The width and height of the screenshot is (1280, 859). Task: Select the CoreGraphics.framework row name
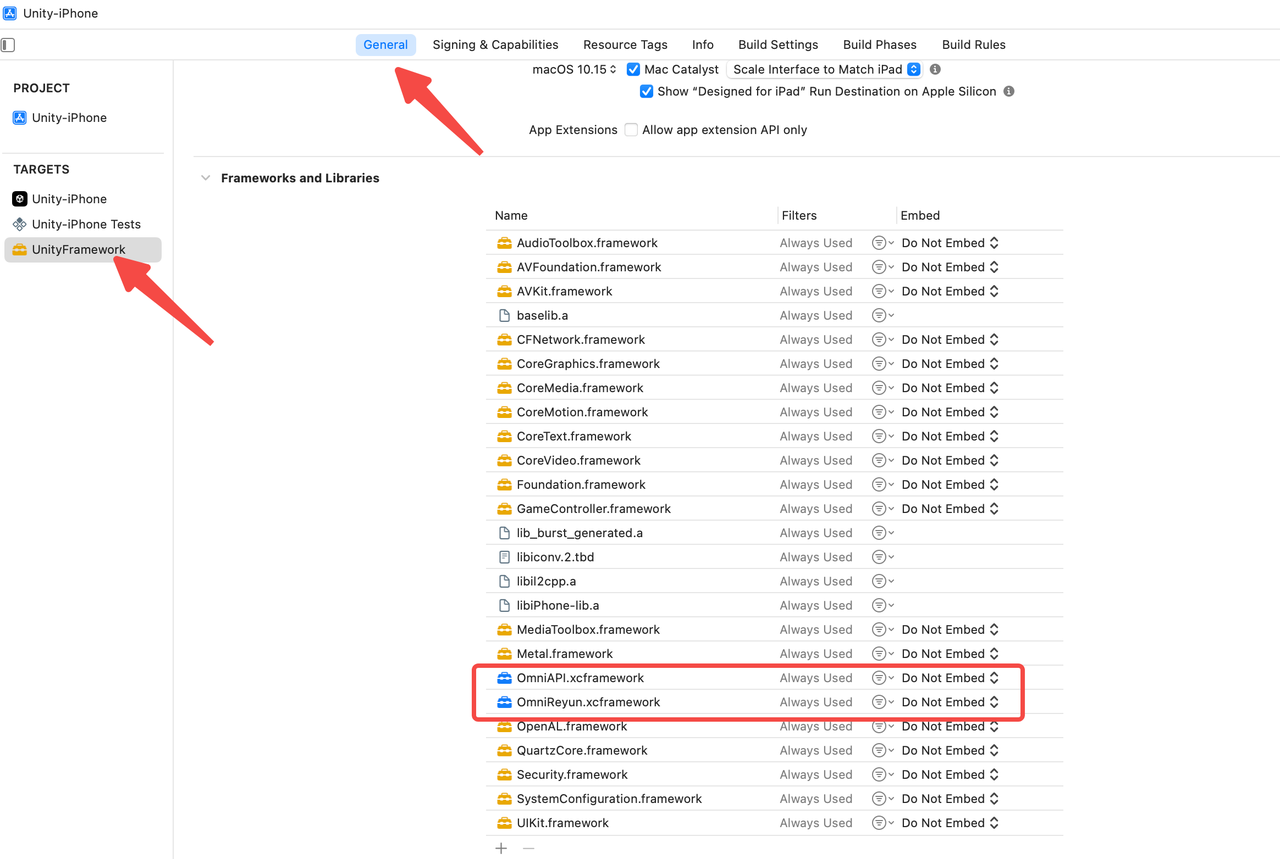click(588, 364)
